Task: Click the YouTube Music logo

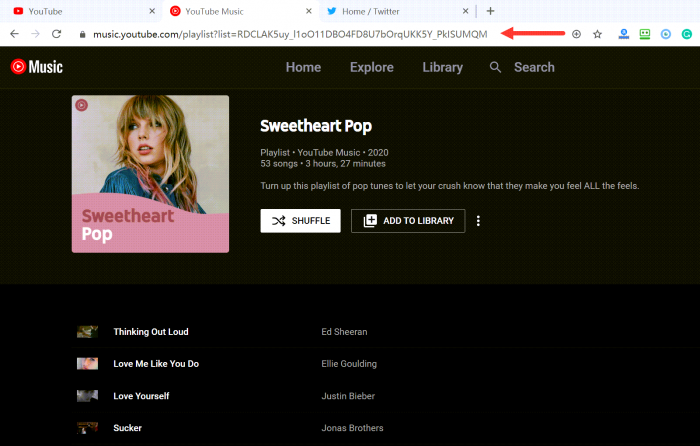Action: (36, 67)
